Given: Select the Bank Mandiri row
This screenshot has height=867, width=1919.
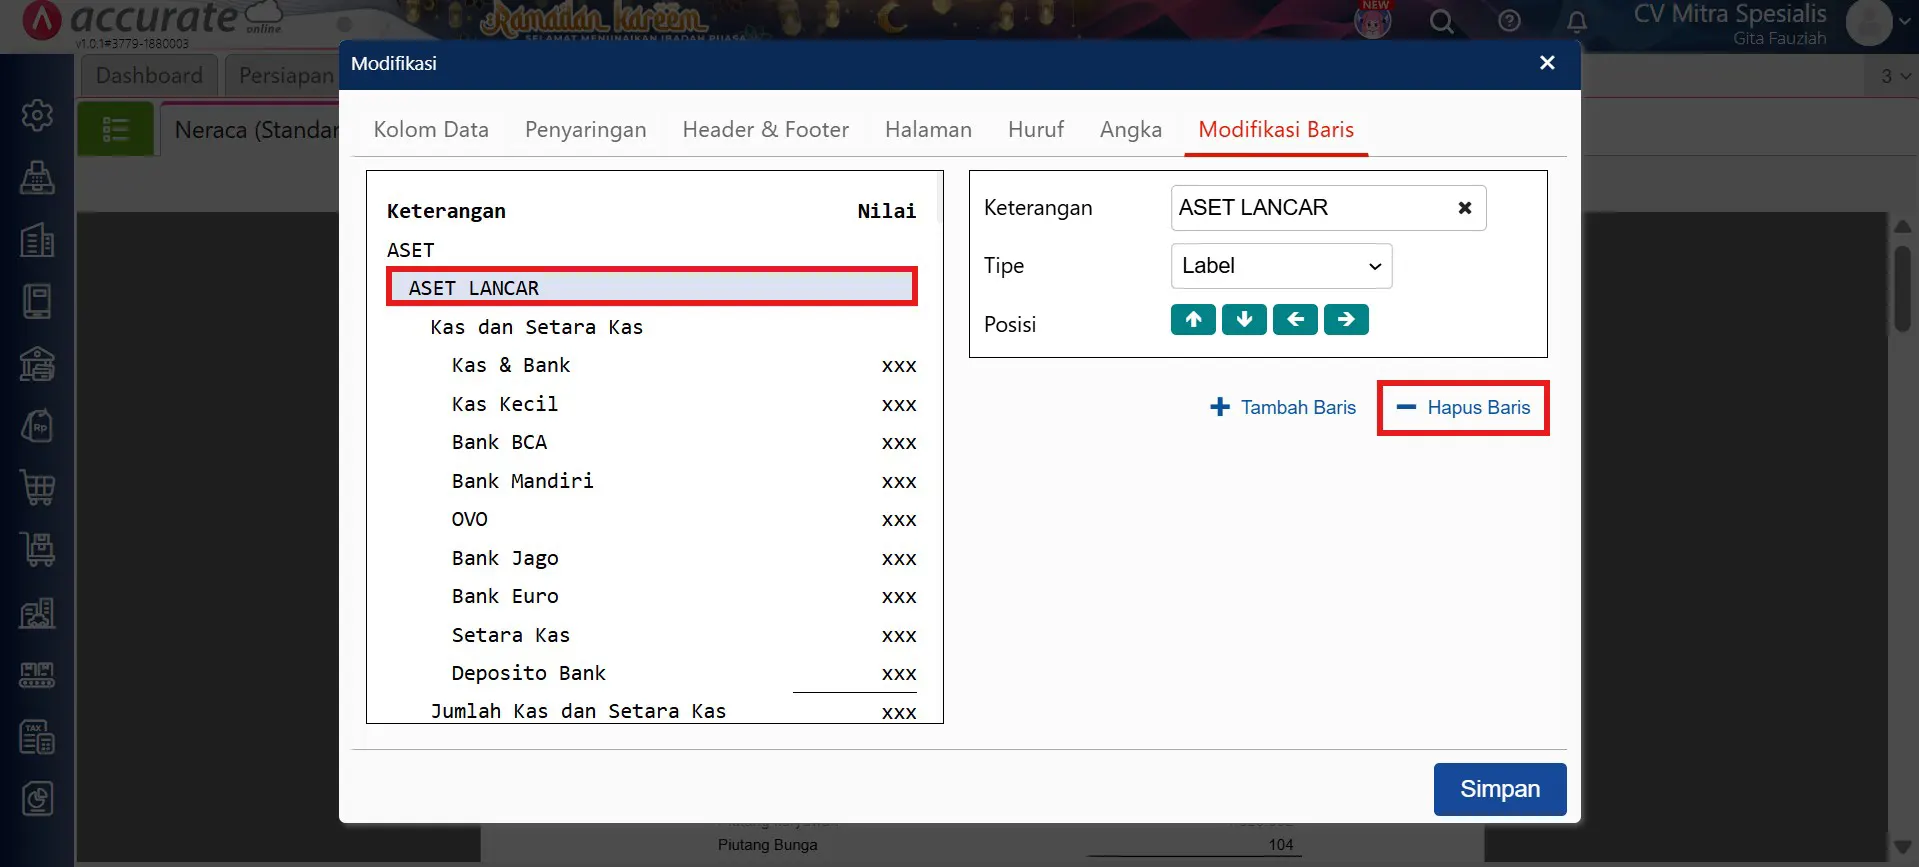Looking at the screenshot, I should [523, 481].
